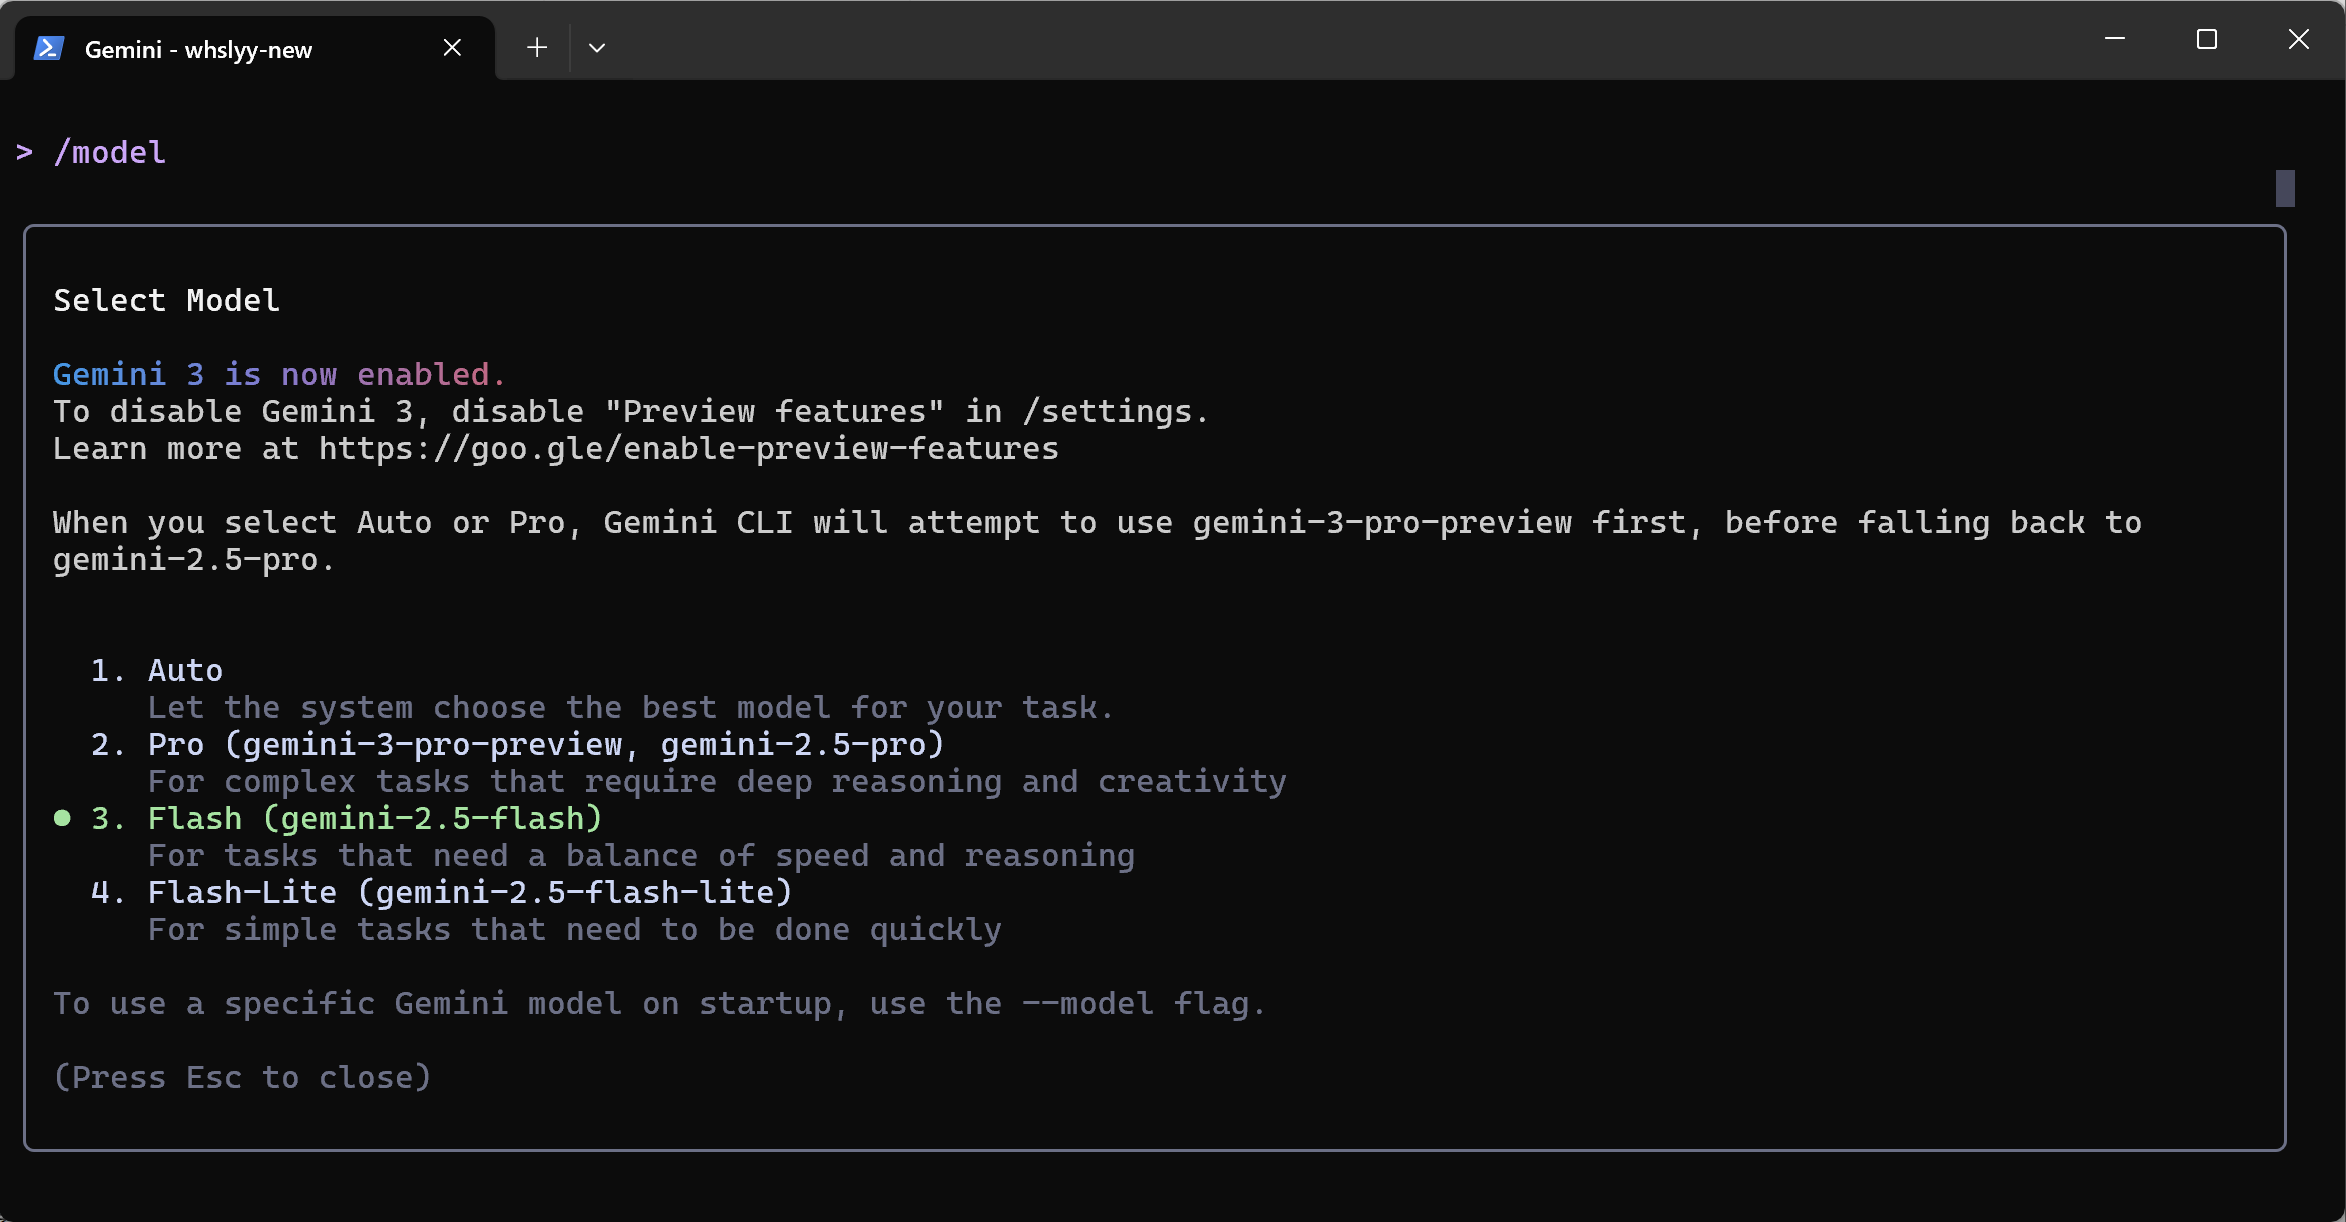Click the PowerShell icon on the terminal tab
2346x1222 pixels.
[47, 47]
